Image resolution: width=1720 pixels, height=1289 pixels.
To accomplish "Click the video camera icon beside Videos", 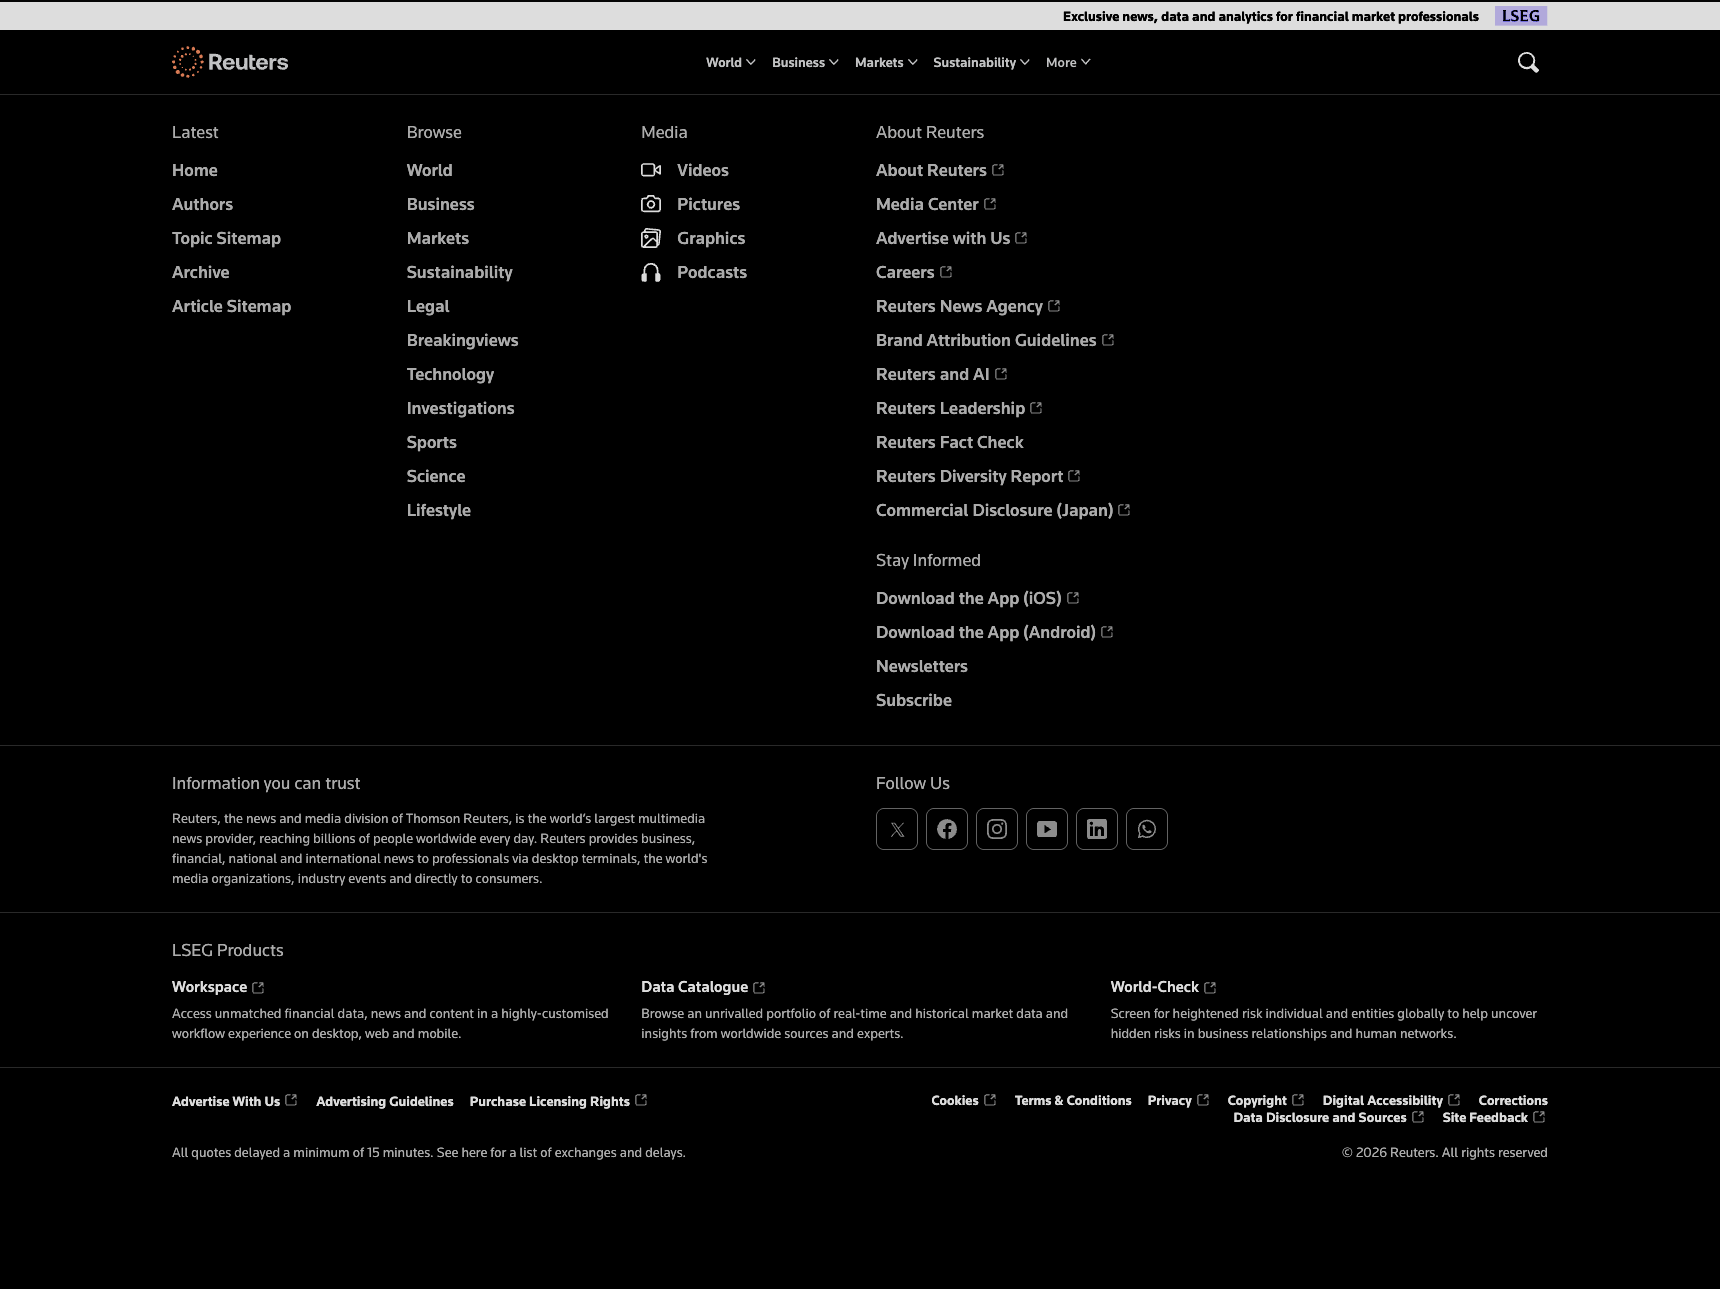I will point(651,170).
